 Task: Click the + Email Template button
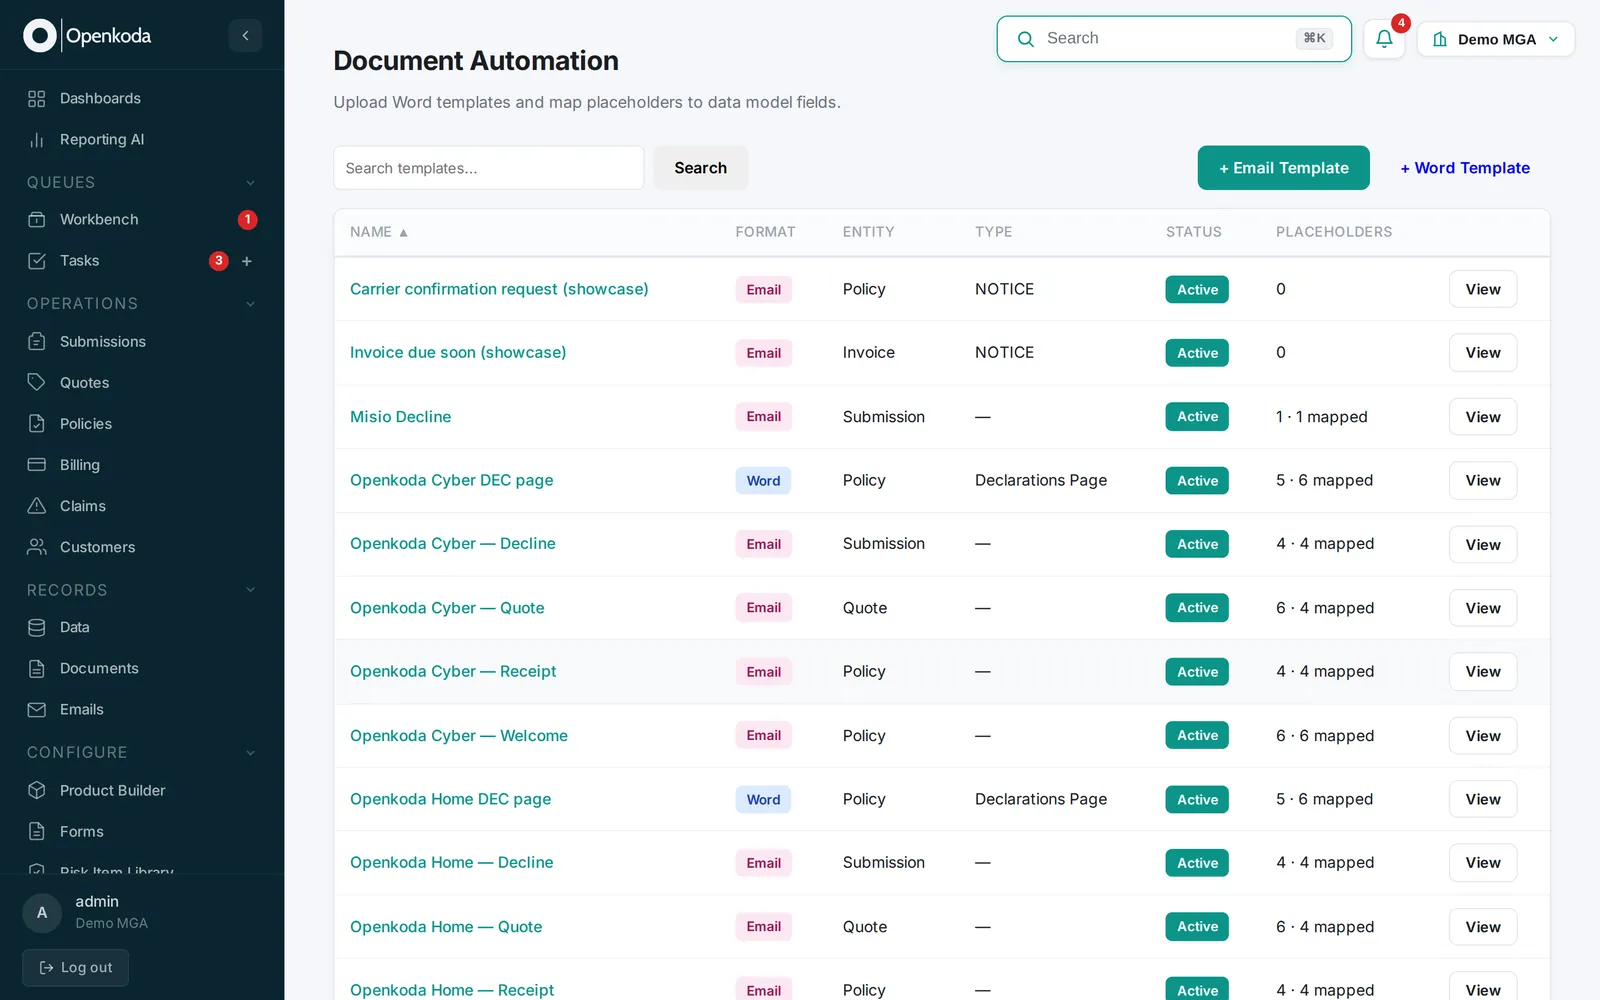(x=1284, y=168)
